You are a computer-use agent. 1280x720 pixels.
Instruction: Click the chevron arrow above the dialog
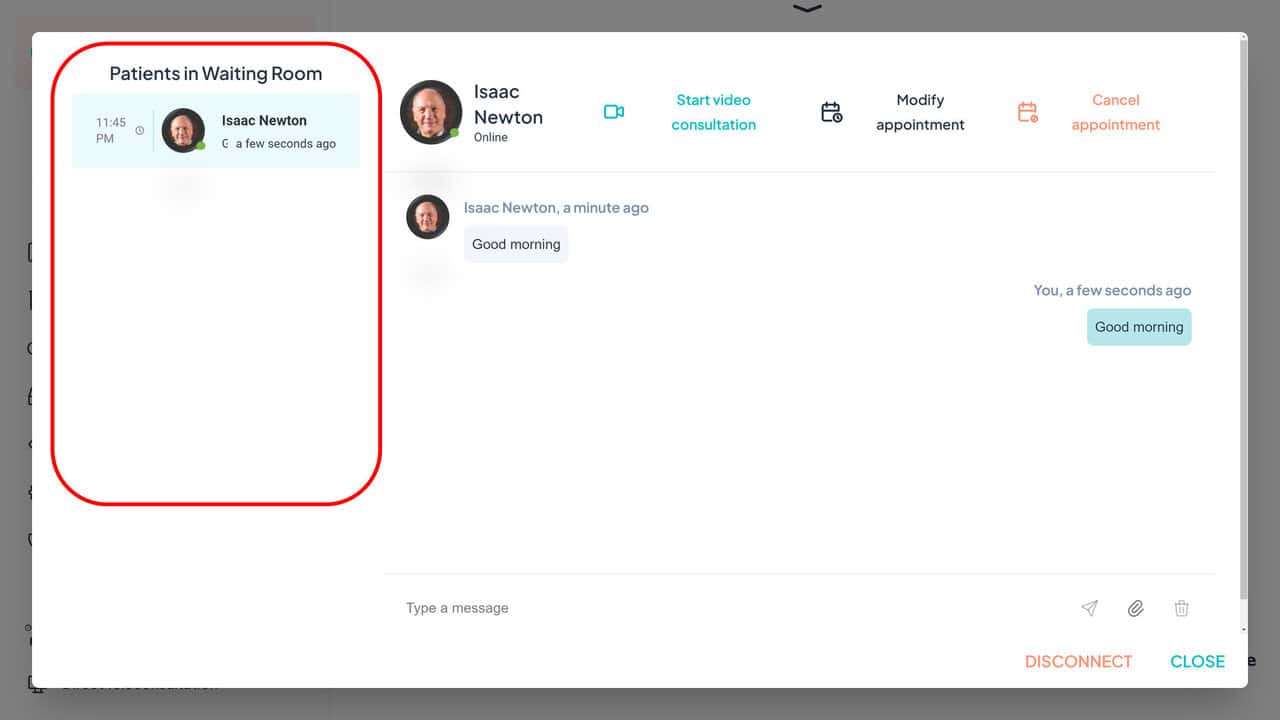click(x=807, y=9)
